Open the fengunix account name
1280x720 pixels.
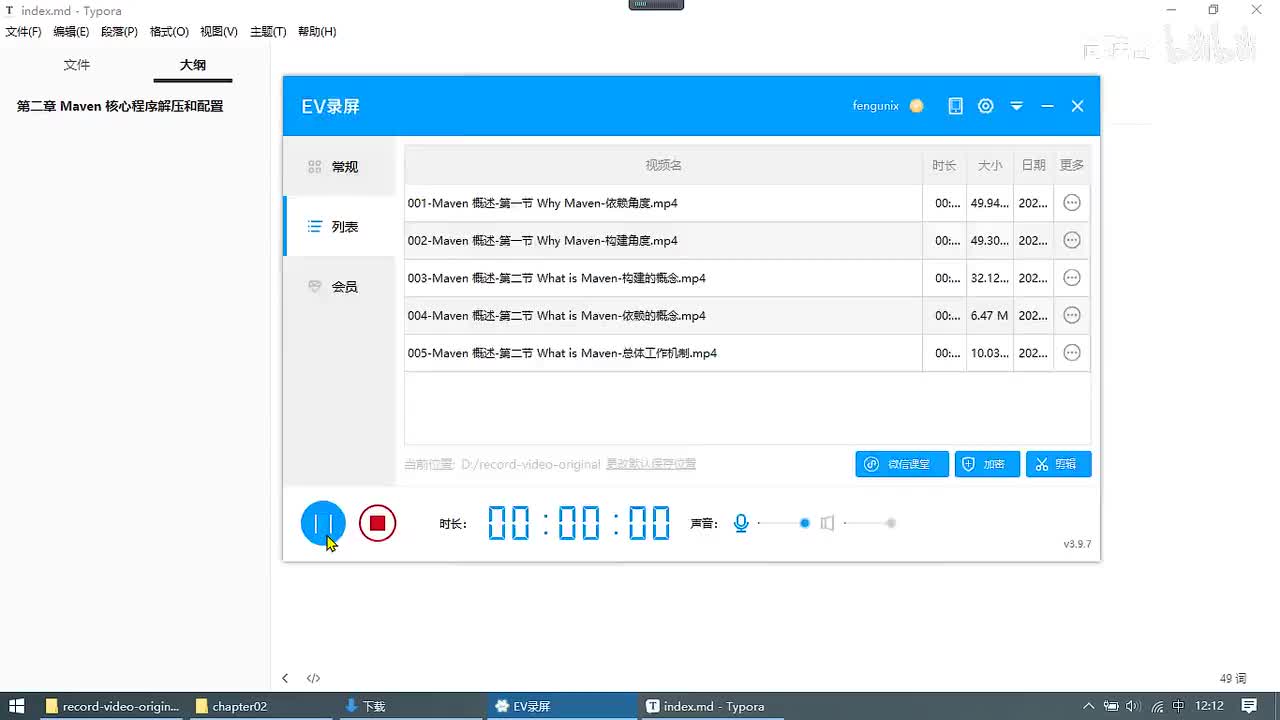point(876,106)
